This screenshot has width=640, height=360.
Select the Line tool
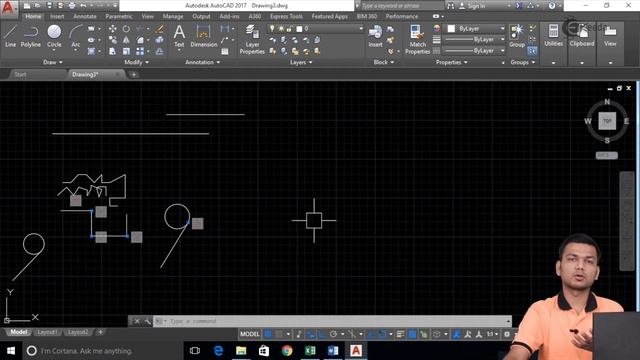(10, 36)
